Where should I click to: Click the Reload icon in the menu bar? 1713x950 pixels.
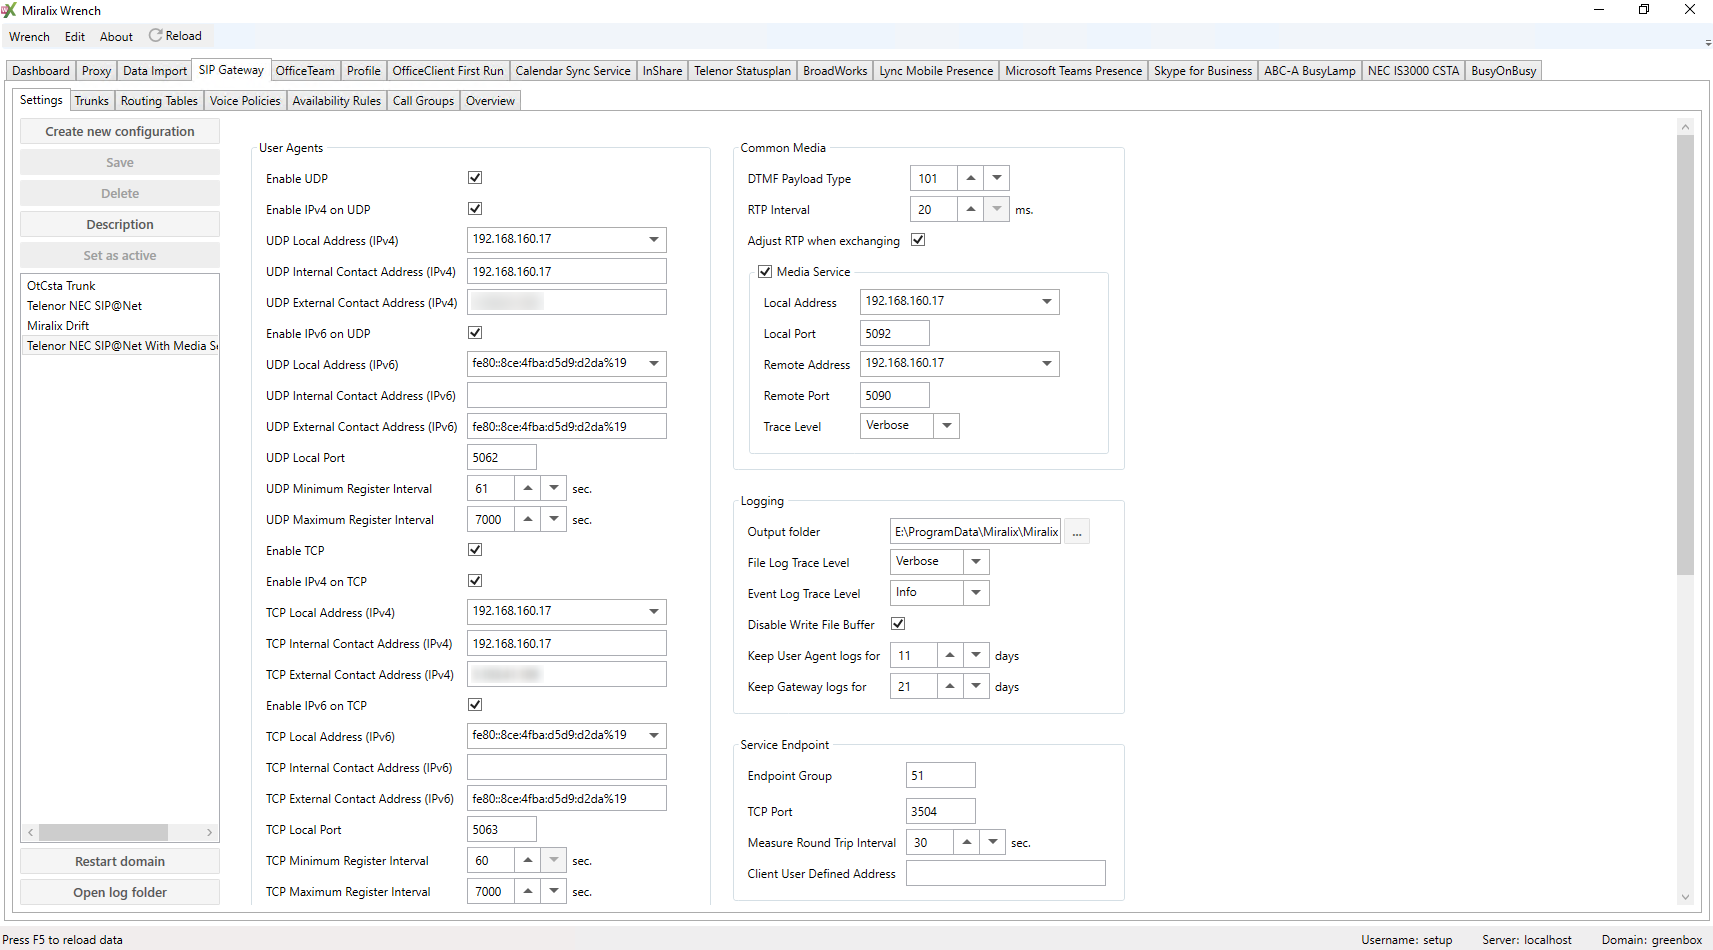click(x=155, y=36)
